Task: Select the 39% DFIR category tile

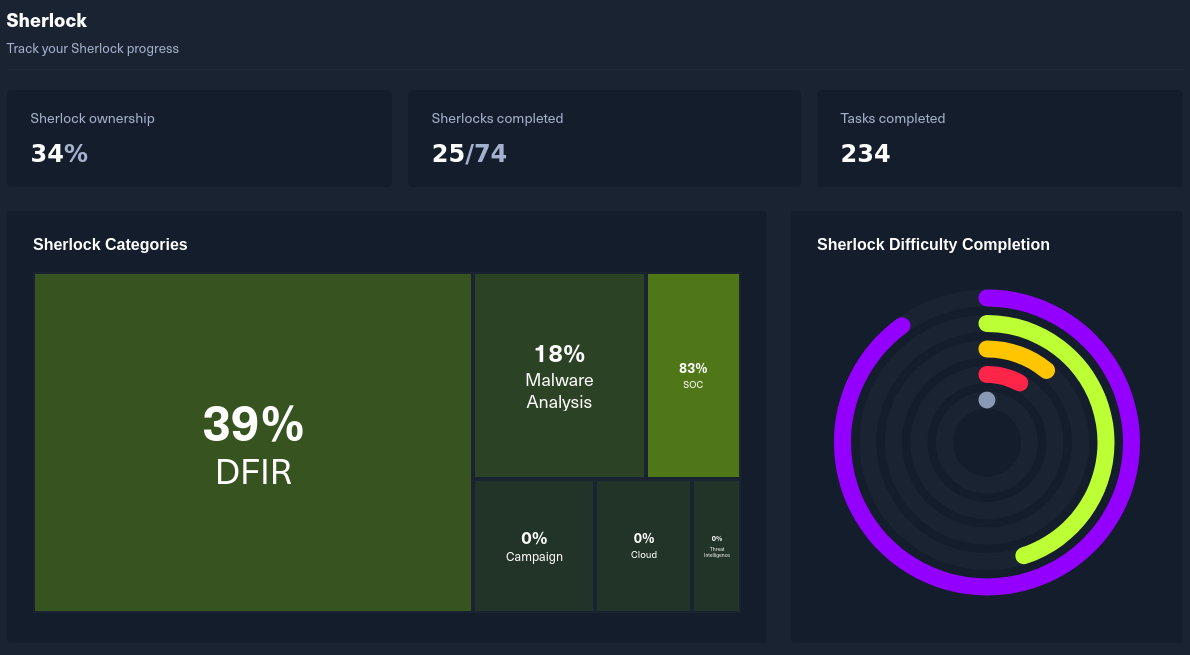Action: pos(253,442)
